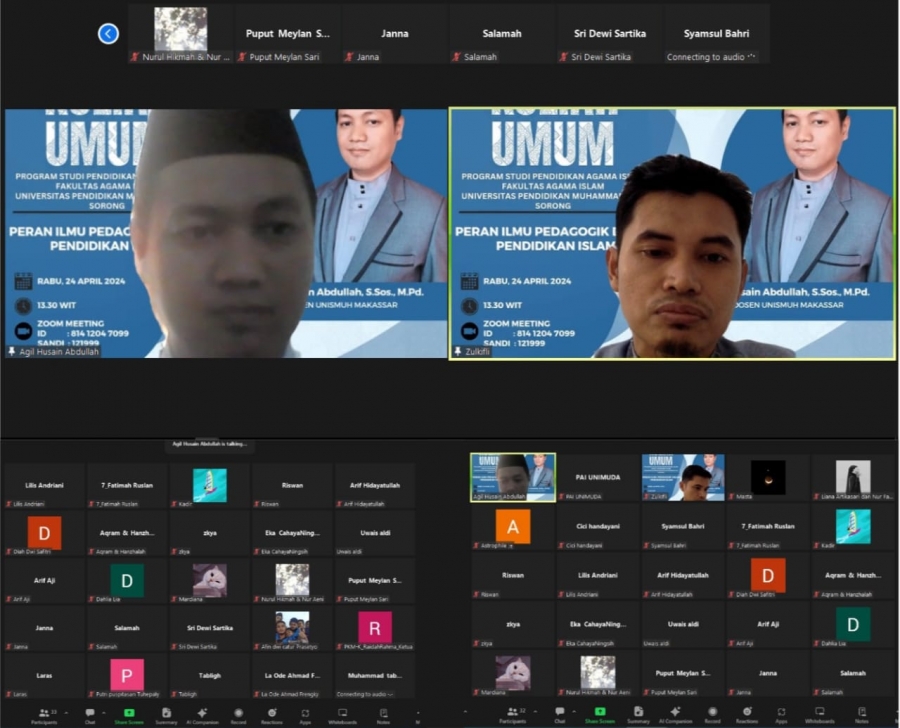This screenshot has height=728, width=900.
Task: Expand the Chat caret in the left window
Action: pyautogui.click(x=103, y=712)
